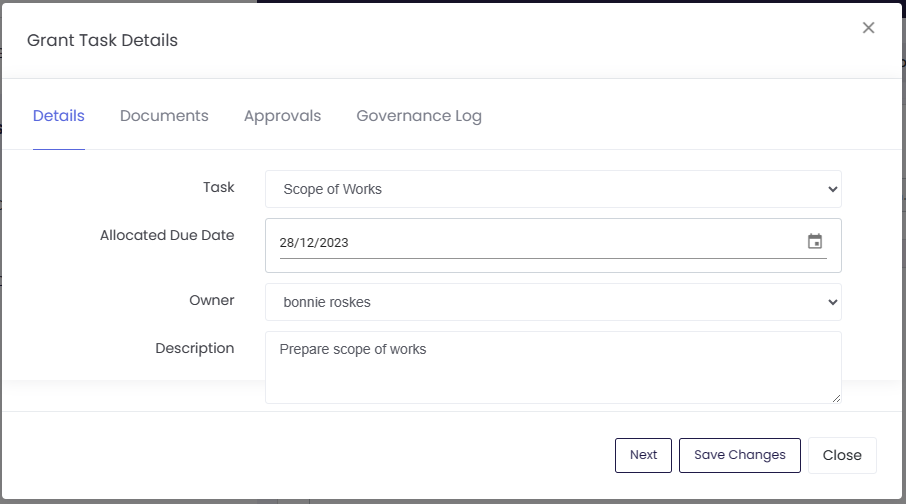
Task: Click the Allocated Due Date label
Action: pos(167,235)
